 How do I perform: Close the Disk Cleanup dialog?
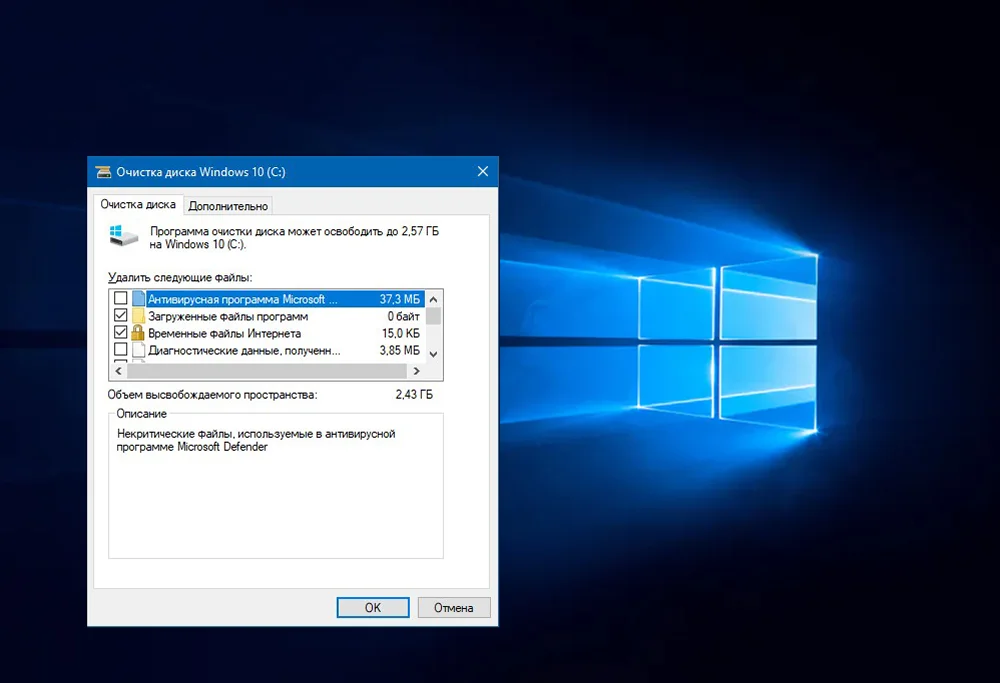[x=482, y=172]
